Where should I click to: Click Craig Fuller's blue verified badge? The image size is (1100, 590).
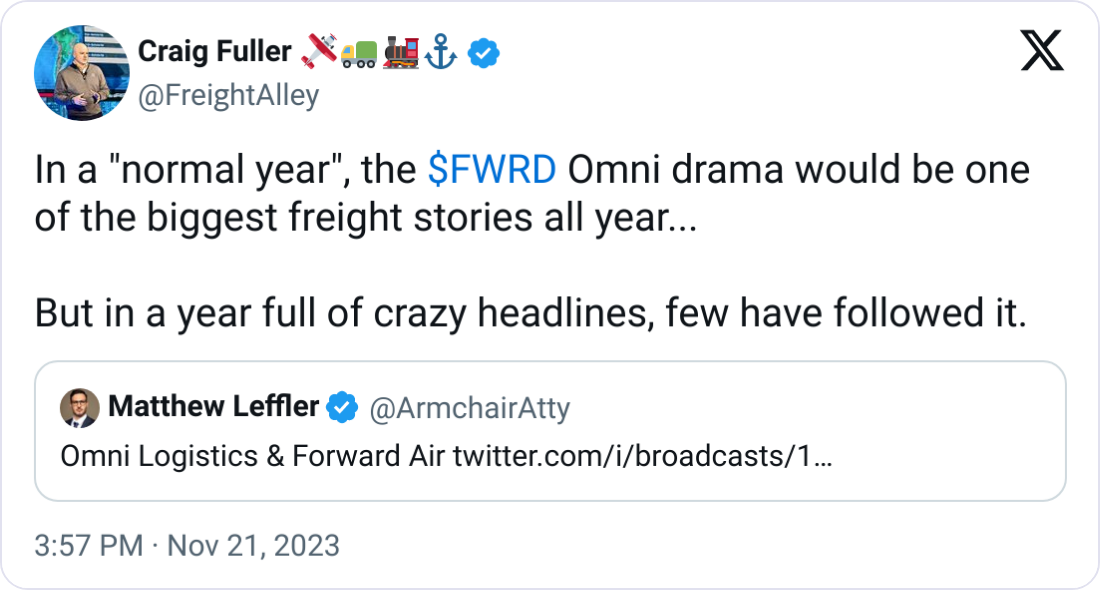coord(483,53)
